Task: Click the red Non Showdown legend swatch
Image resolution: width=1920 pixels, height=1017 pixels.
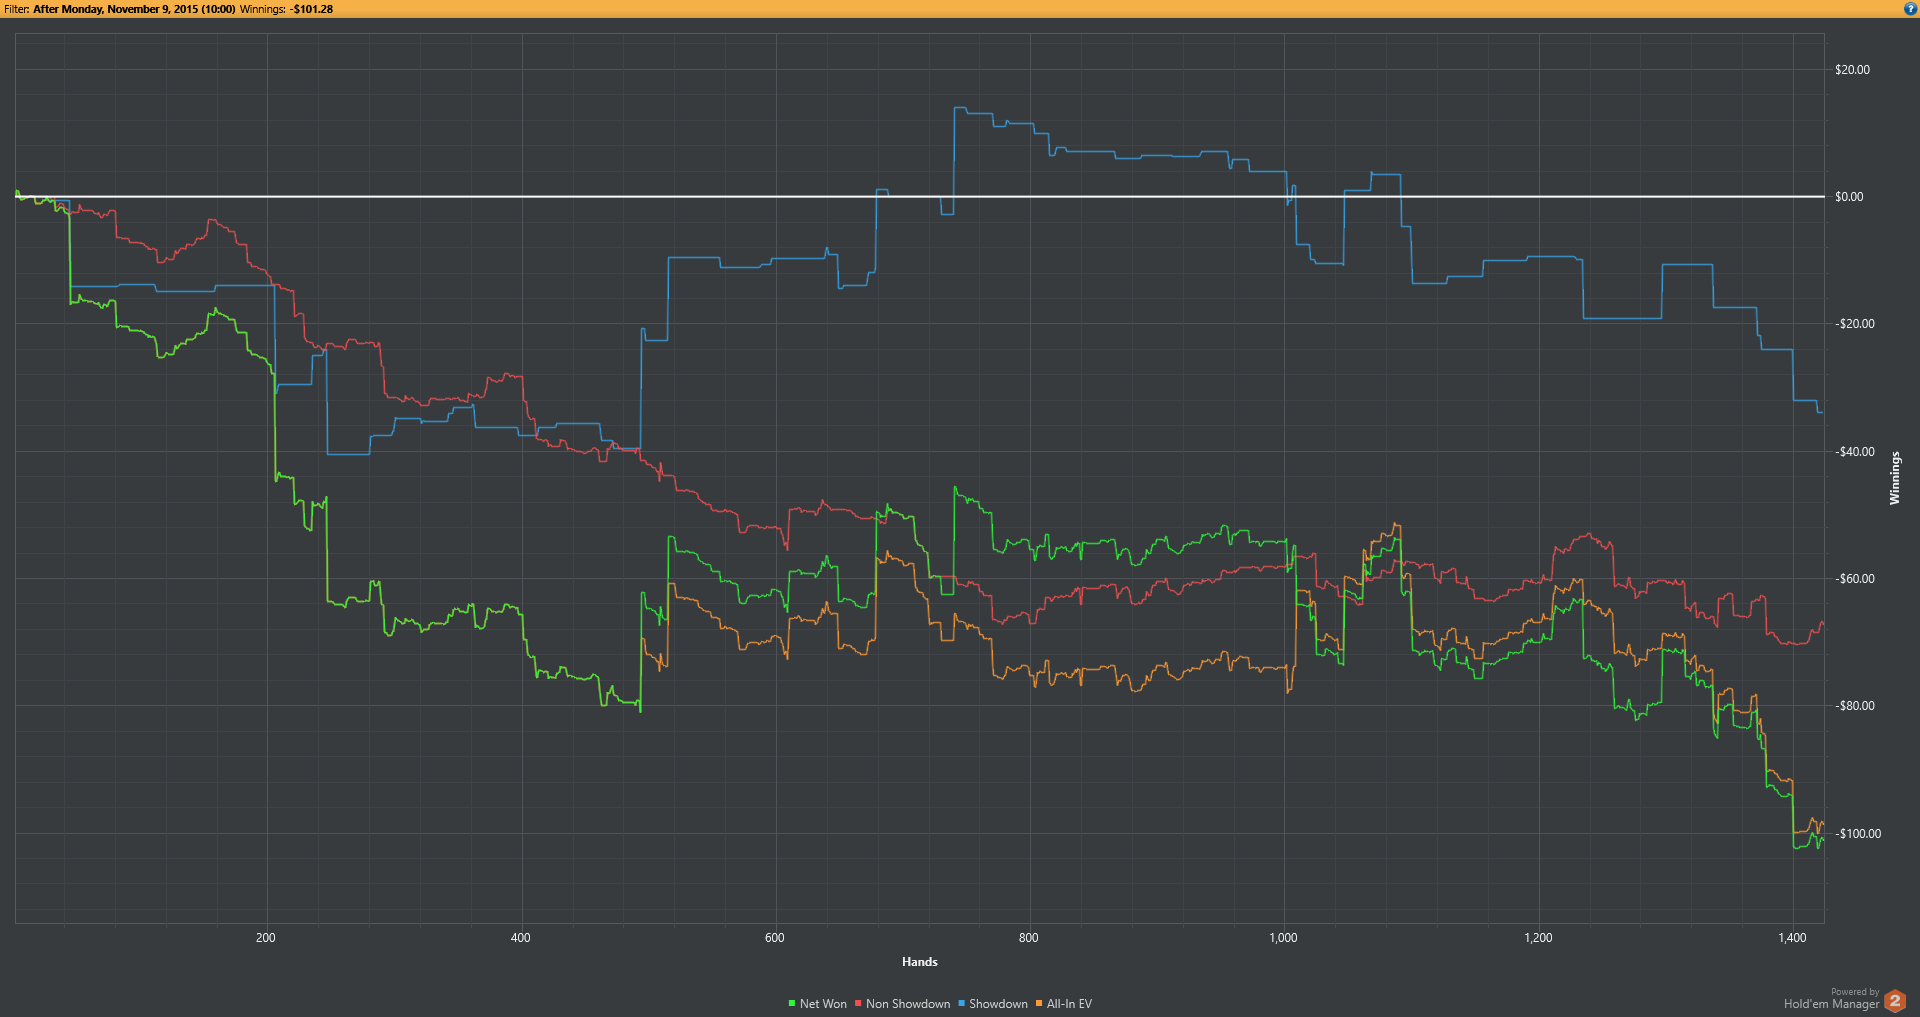Action: 858,1003
